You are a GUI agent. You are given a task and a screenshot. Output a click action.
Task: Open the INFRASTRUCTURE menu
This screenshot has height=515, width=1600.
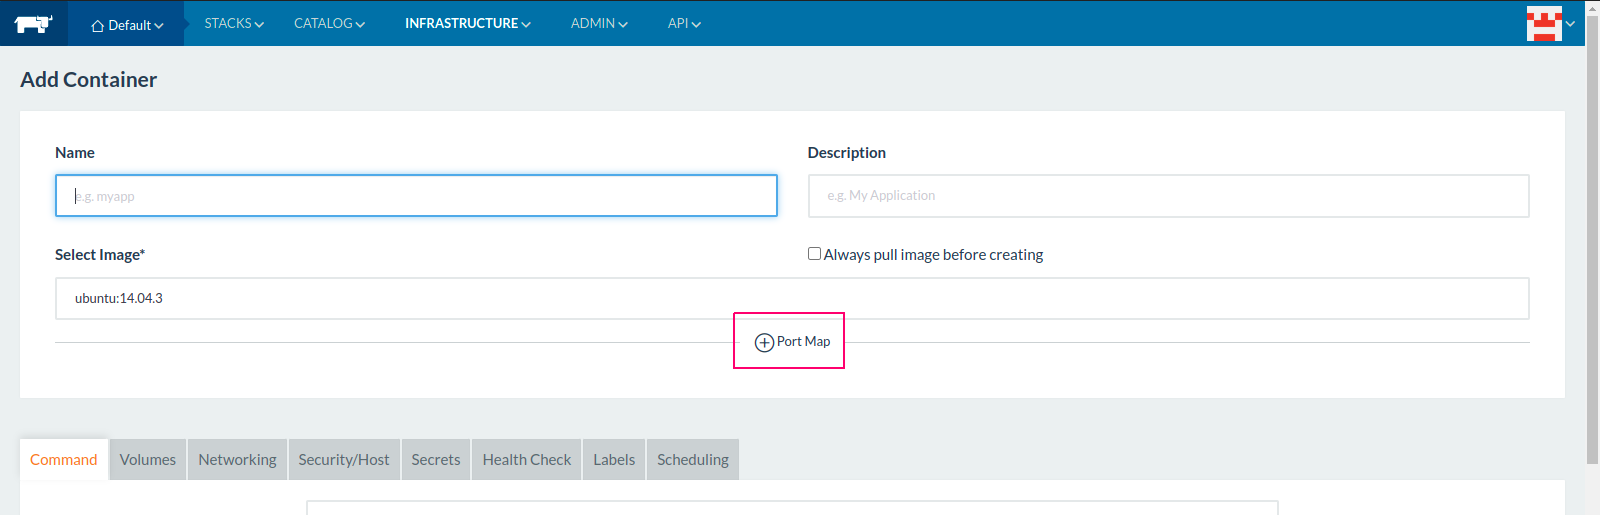click(x=467, y=23)
